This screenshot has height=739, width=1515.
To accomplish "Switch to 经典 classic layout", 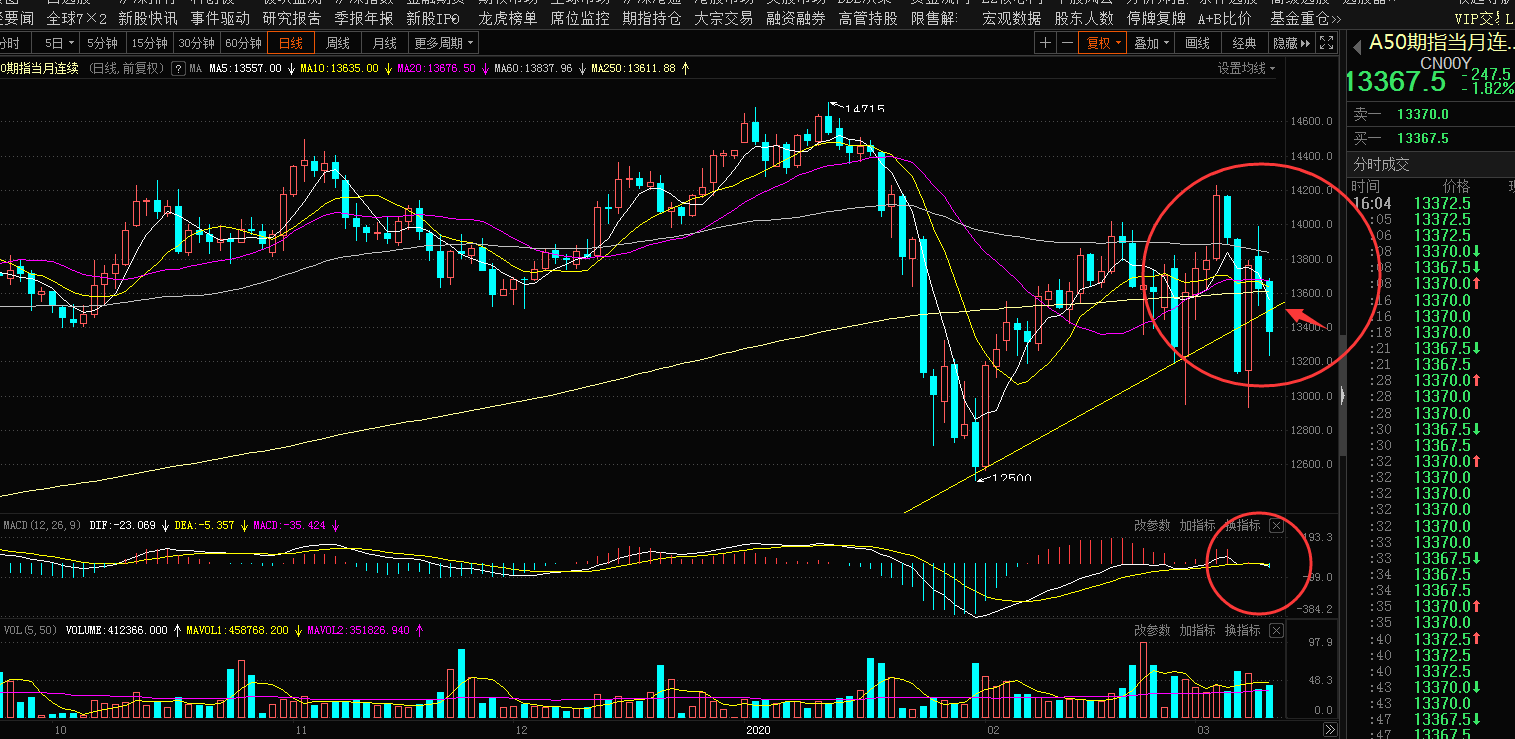I will coord(1244,43).
